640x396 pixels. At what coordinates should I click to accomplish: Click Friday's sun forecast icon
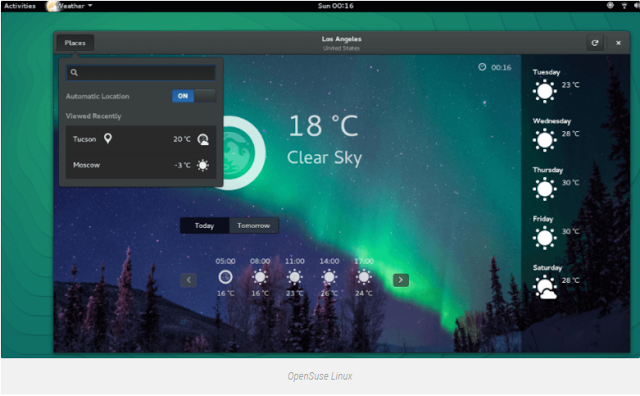[x=545, y=238]
